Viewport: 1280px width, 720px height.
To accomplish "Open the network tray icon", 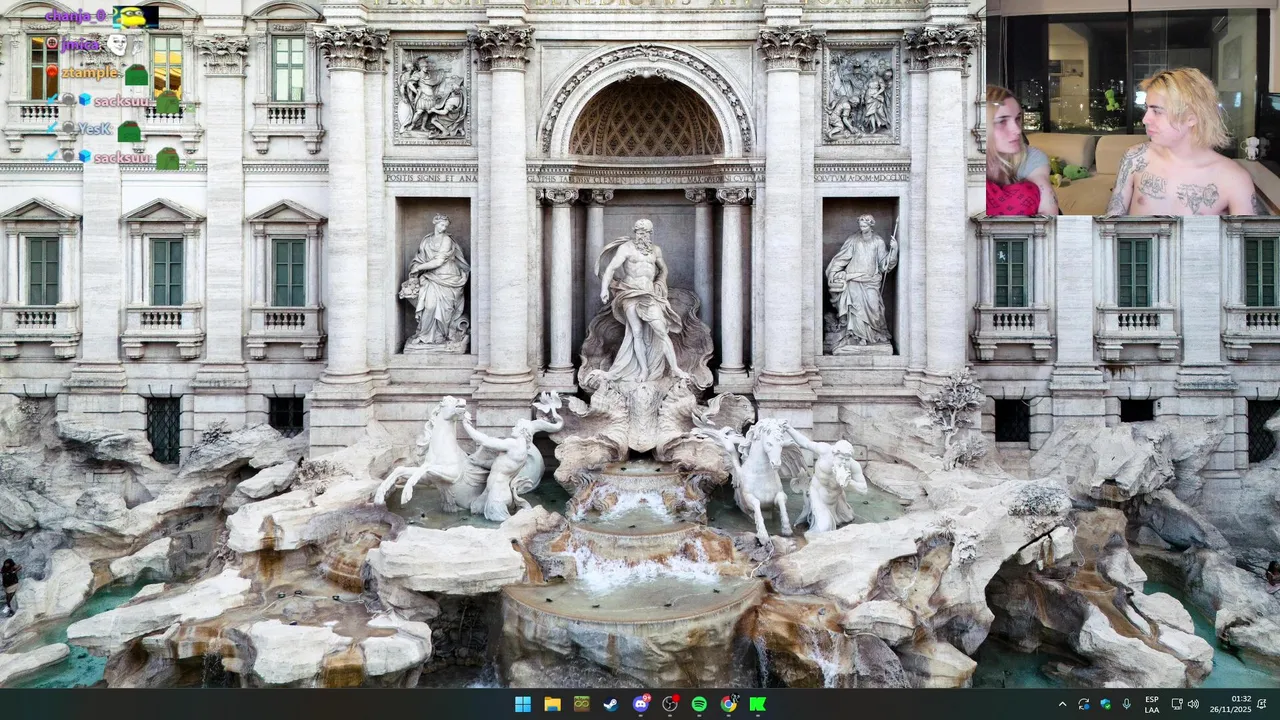I will tap(1177, 704).
